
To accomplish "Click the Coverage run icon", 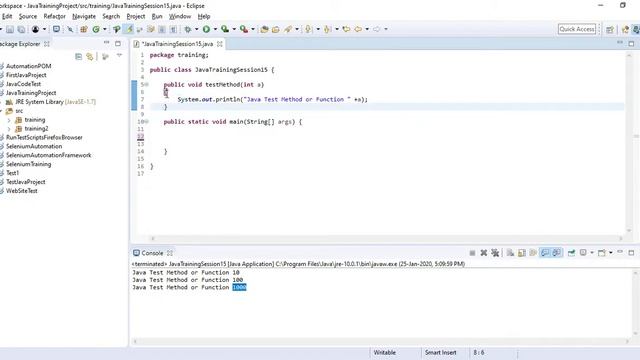I will click(224, 29).
